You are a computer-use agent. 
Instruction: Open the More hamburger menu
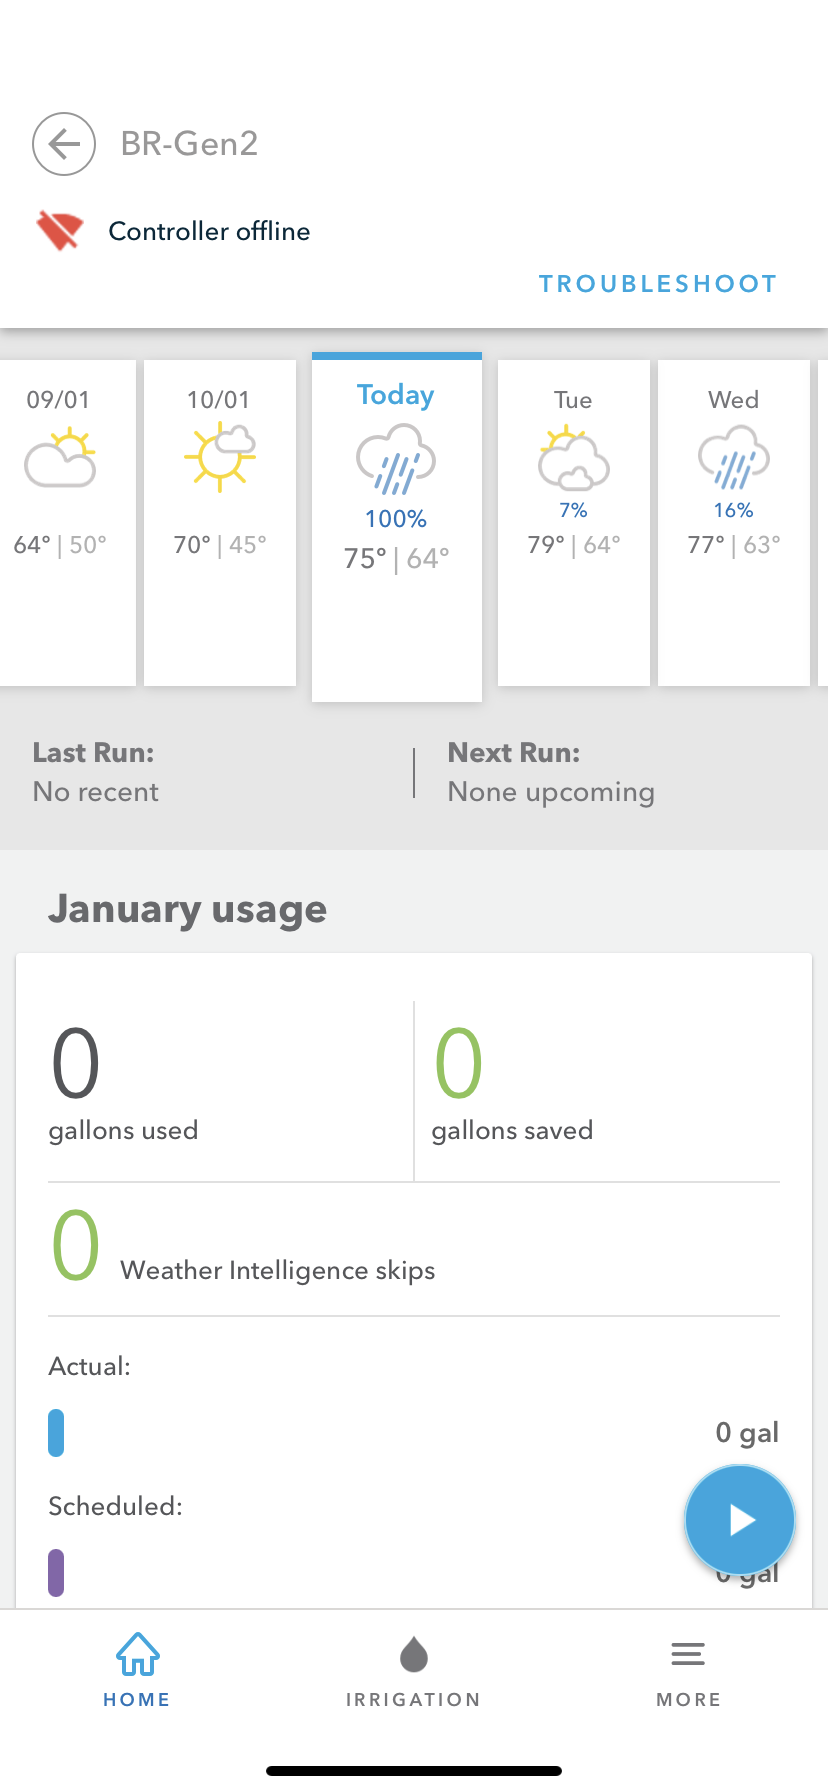[688, 1655]
